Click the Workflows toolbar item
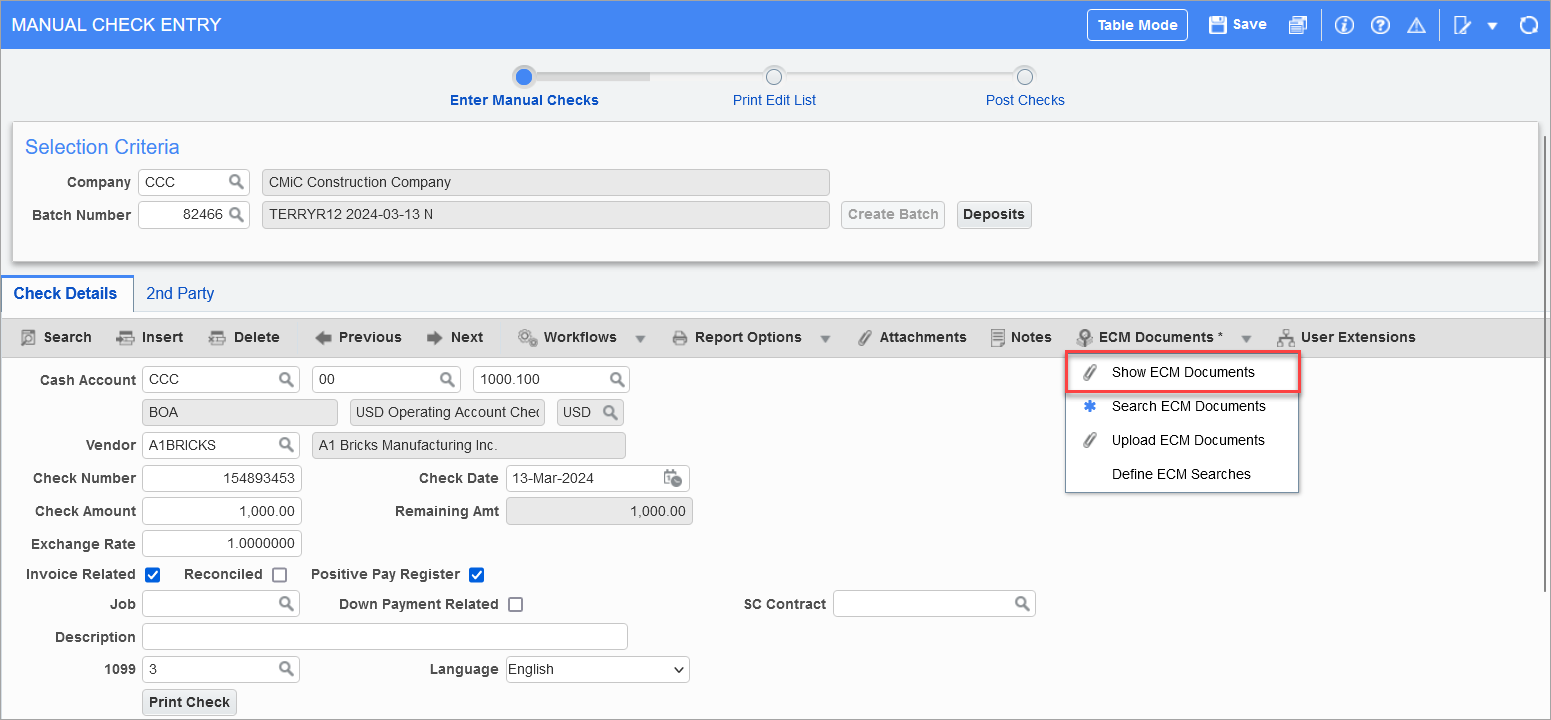Screen dimensions: 1551x720 [567, 337]
